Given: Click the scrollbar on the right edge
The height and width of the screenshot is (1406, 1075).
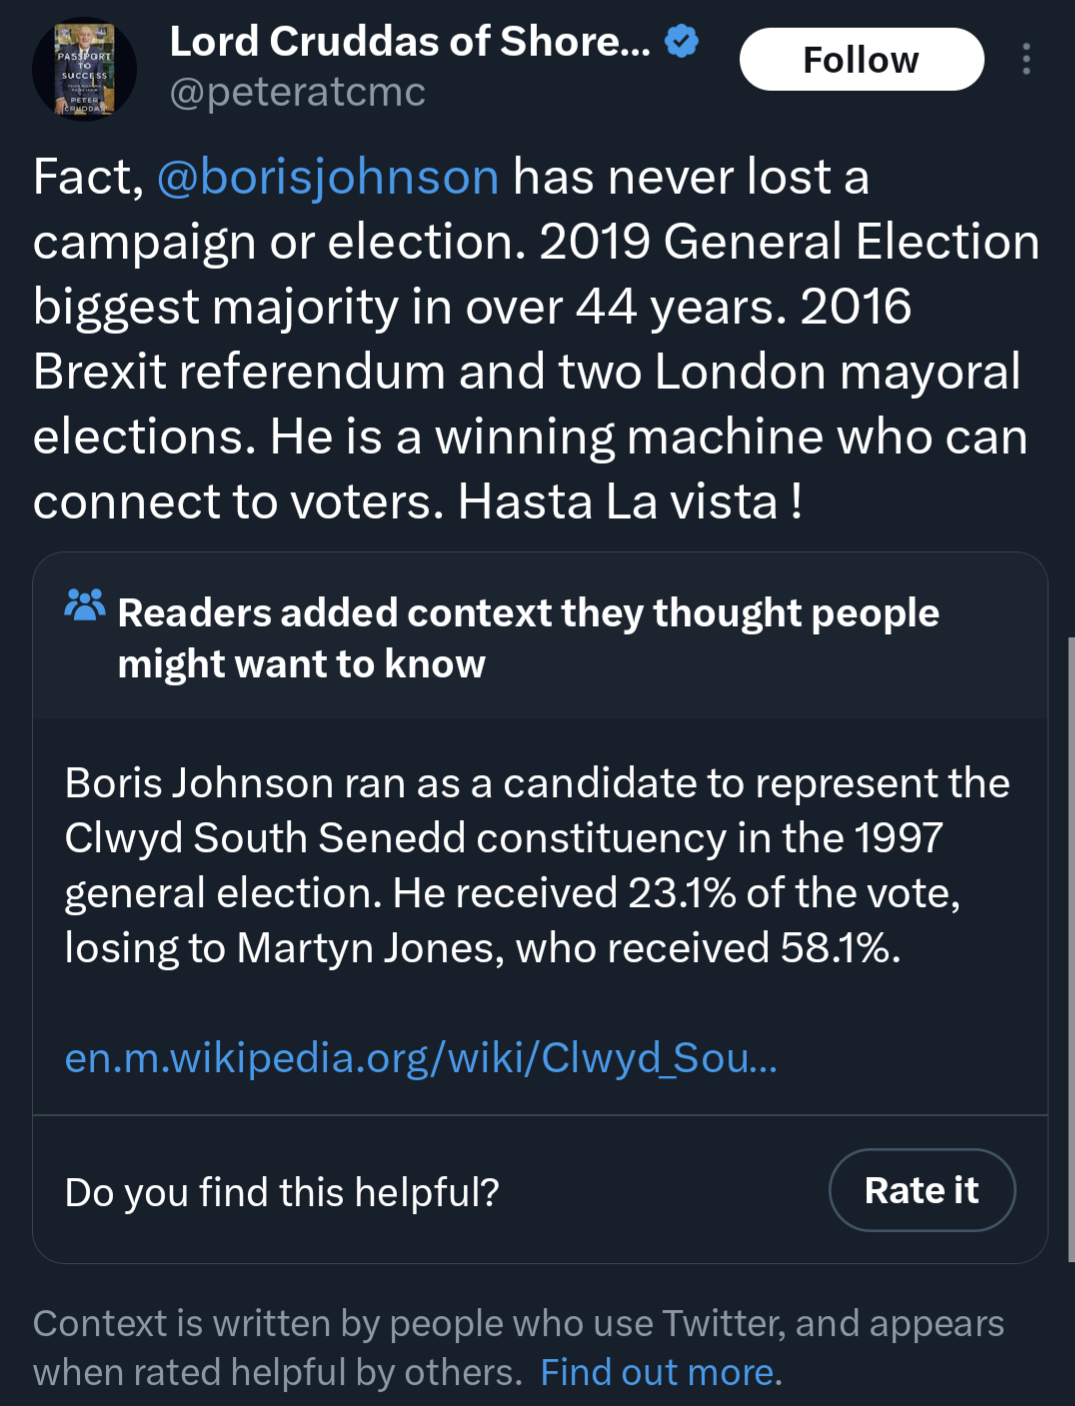Looking at the screenshot, I should point(1070,950).
